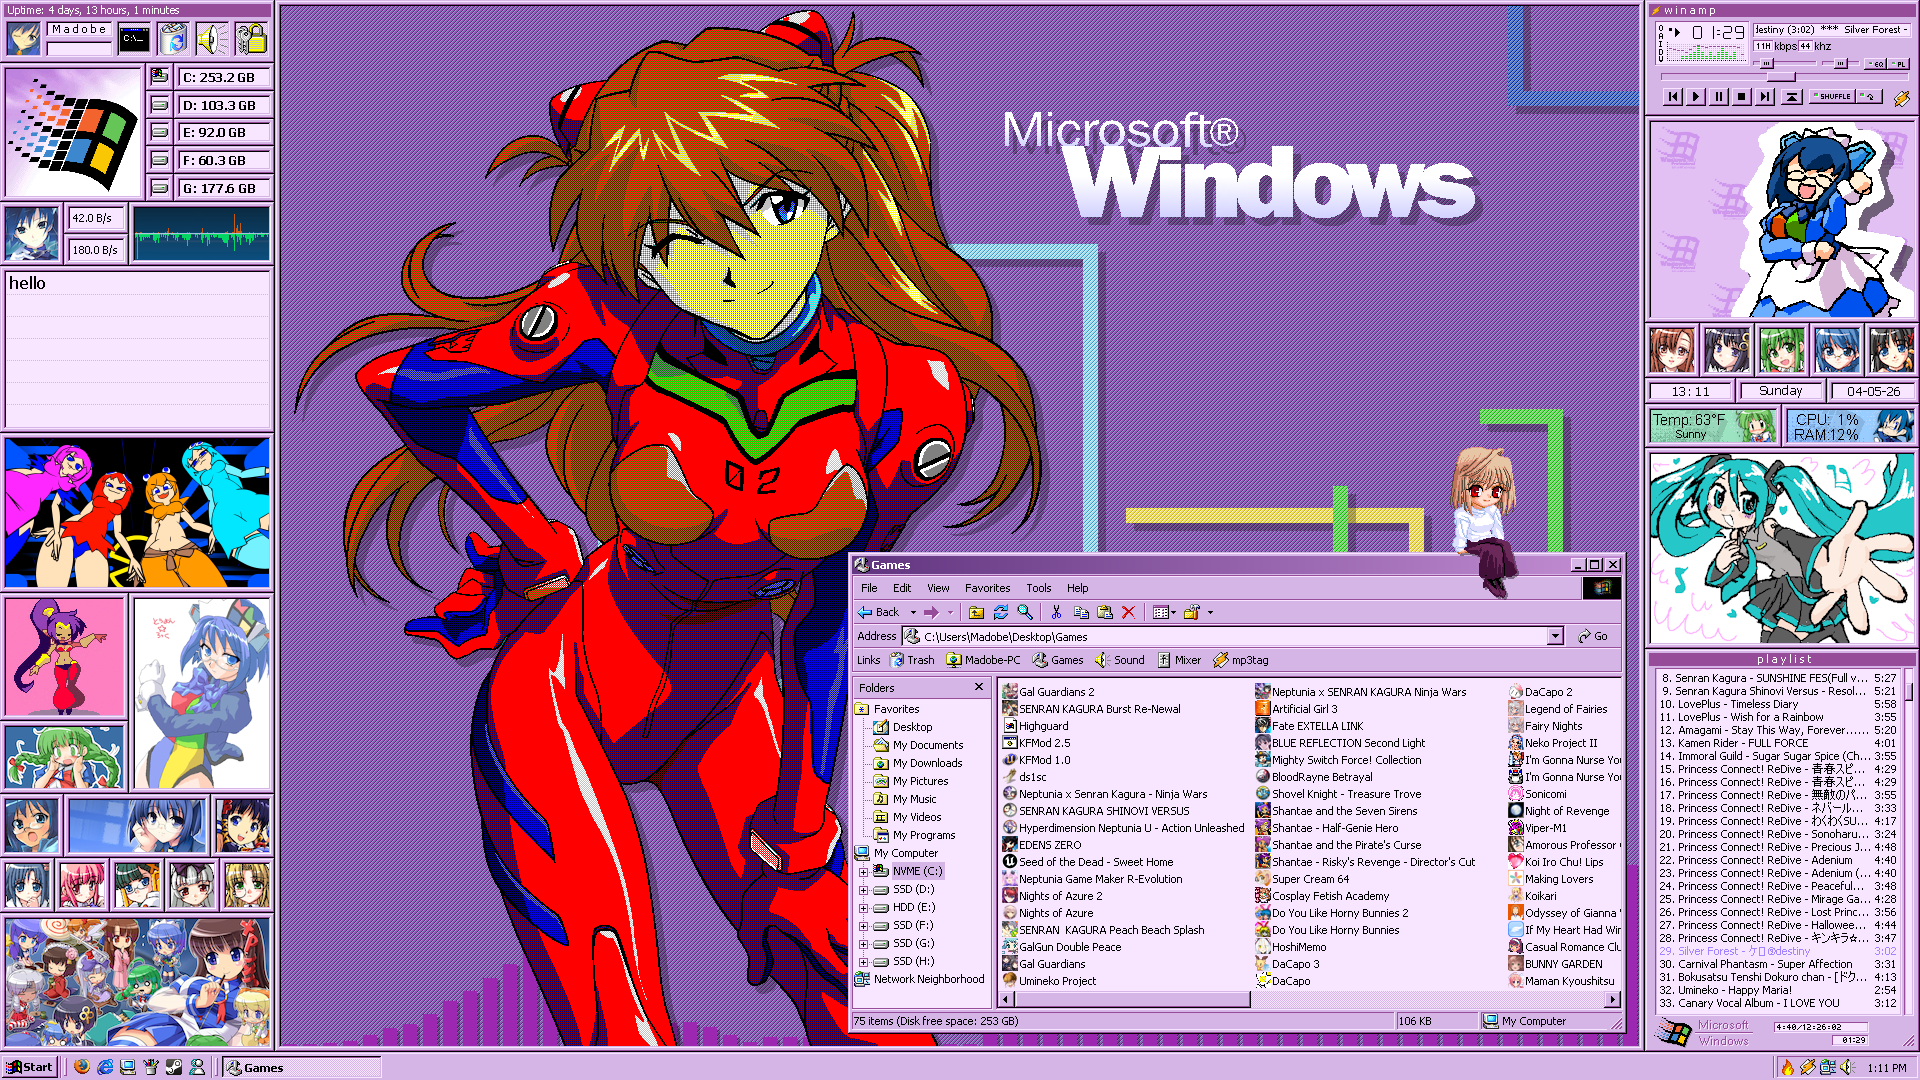1920x1080 pixels.
Task: Open the Tools menu
Action: pos(1038,588)
